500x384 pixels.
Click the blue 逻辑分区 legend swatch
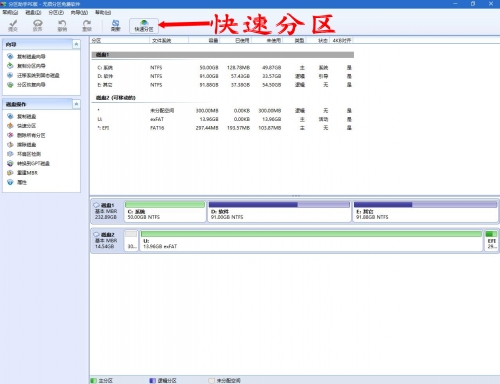tap(153, 380)
